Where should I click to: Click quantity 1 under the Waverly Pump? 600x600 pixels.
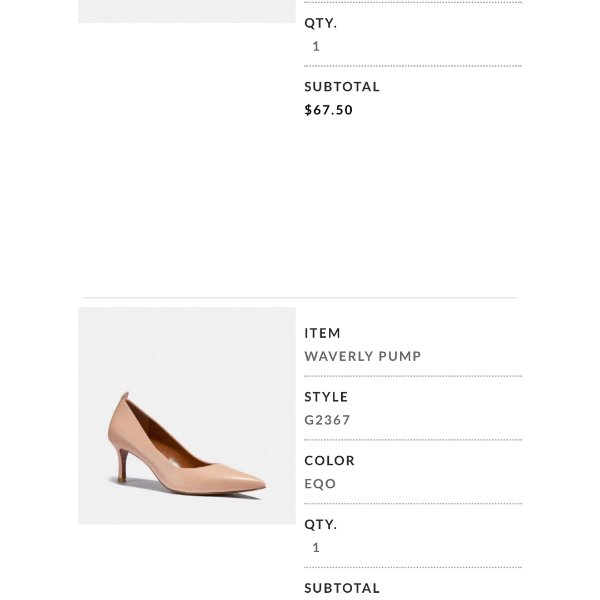click(x=316, y=547)
